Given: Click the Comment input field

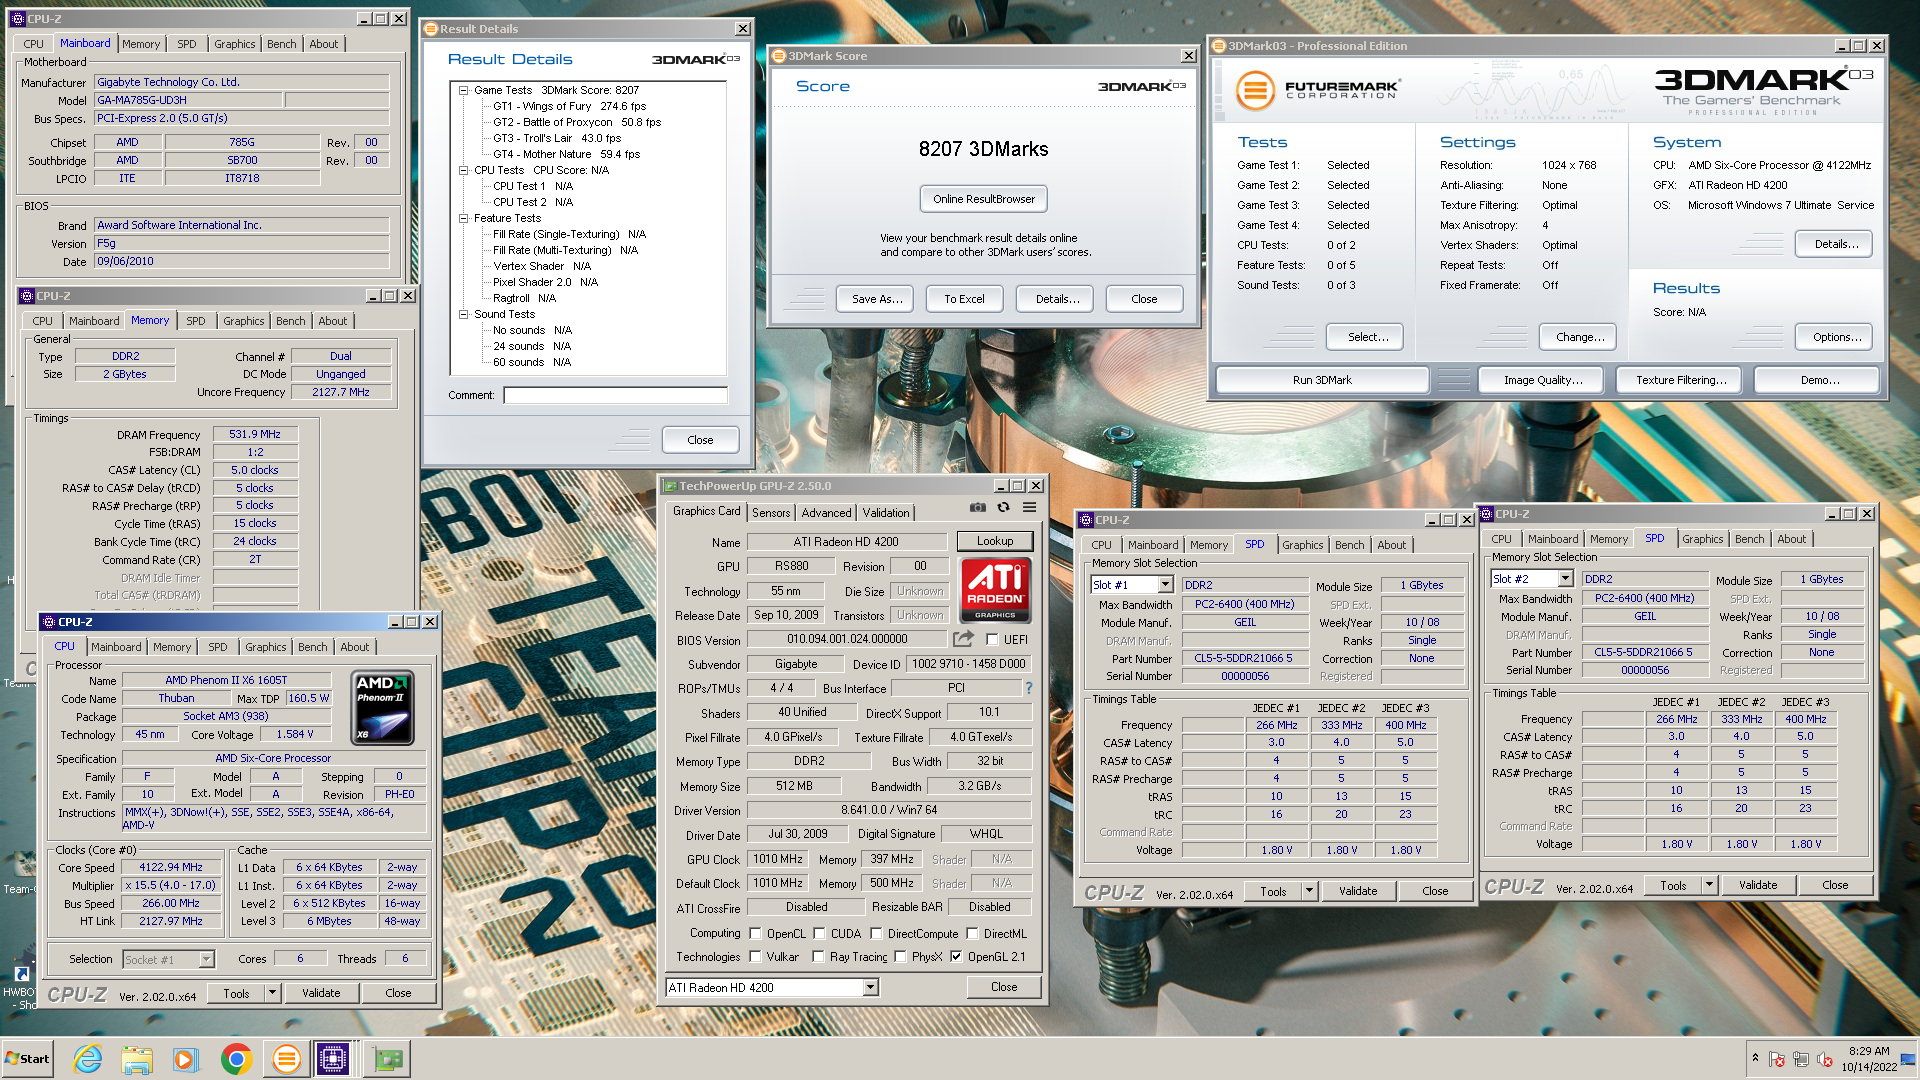Looking at the screenshot, I should [616, 395].
